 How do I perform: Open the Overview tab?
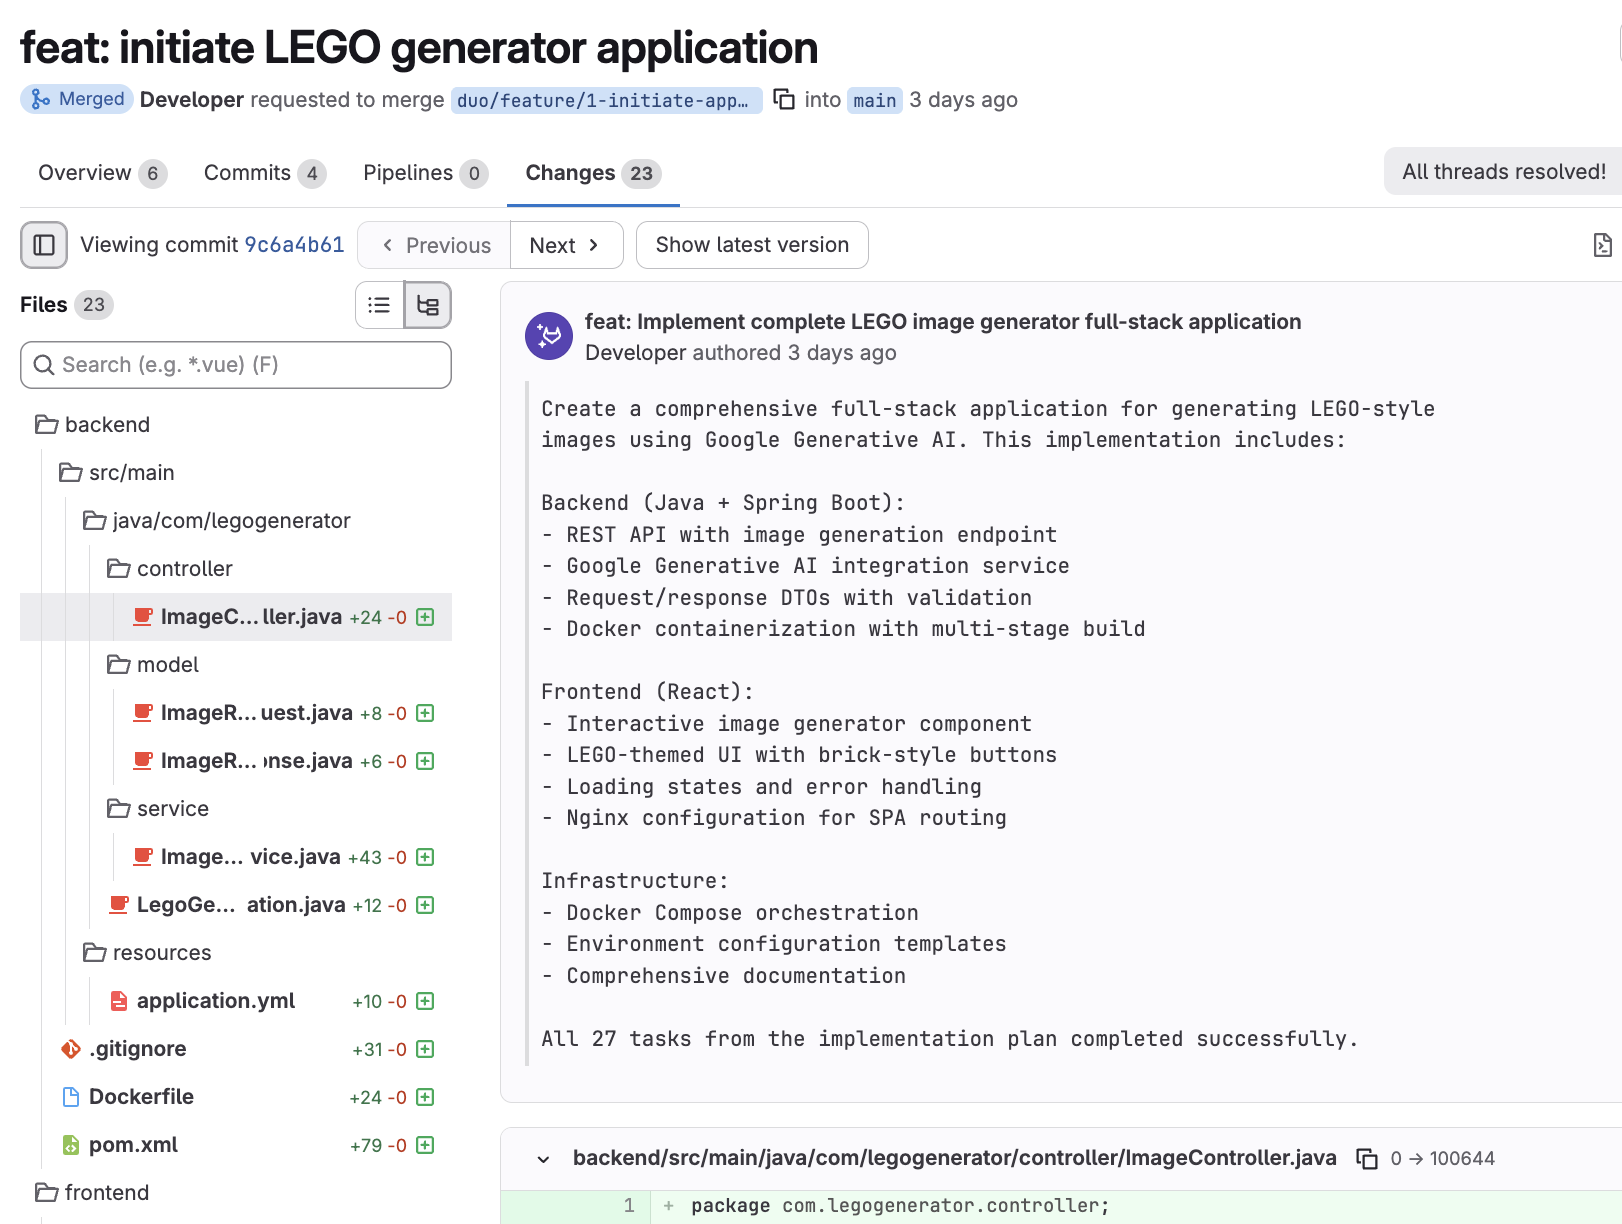pyautogui.click(x=85, y=173)
